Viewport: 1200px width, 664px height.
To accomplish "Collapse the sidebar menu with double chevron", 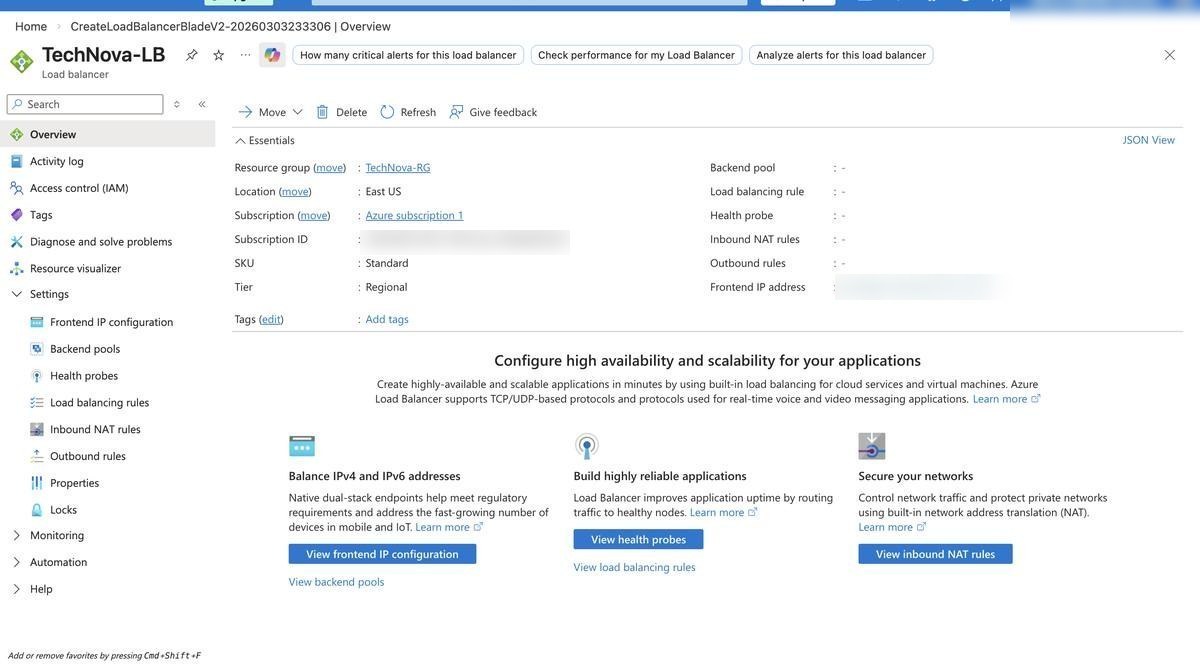I will (x=202, y=104).
